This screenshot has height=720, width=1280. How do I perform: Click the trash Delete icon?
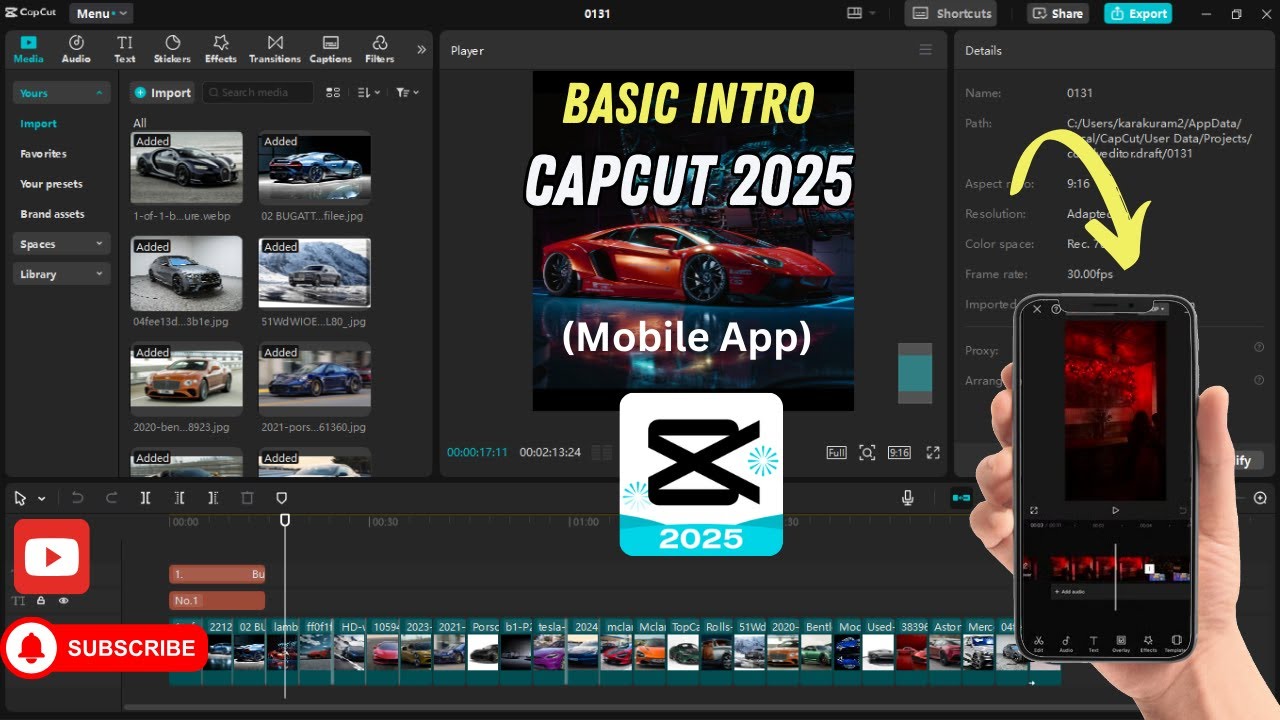pyautogui.click(x=247, y=498)
